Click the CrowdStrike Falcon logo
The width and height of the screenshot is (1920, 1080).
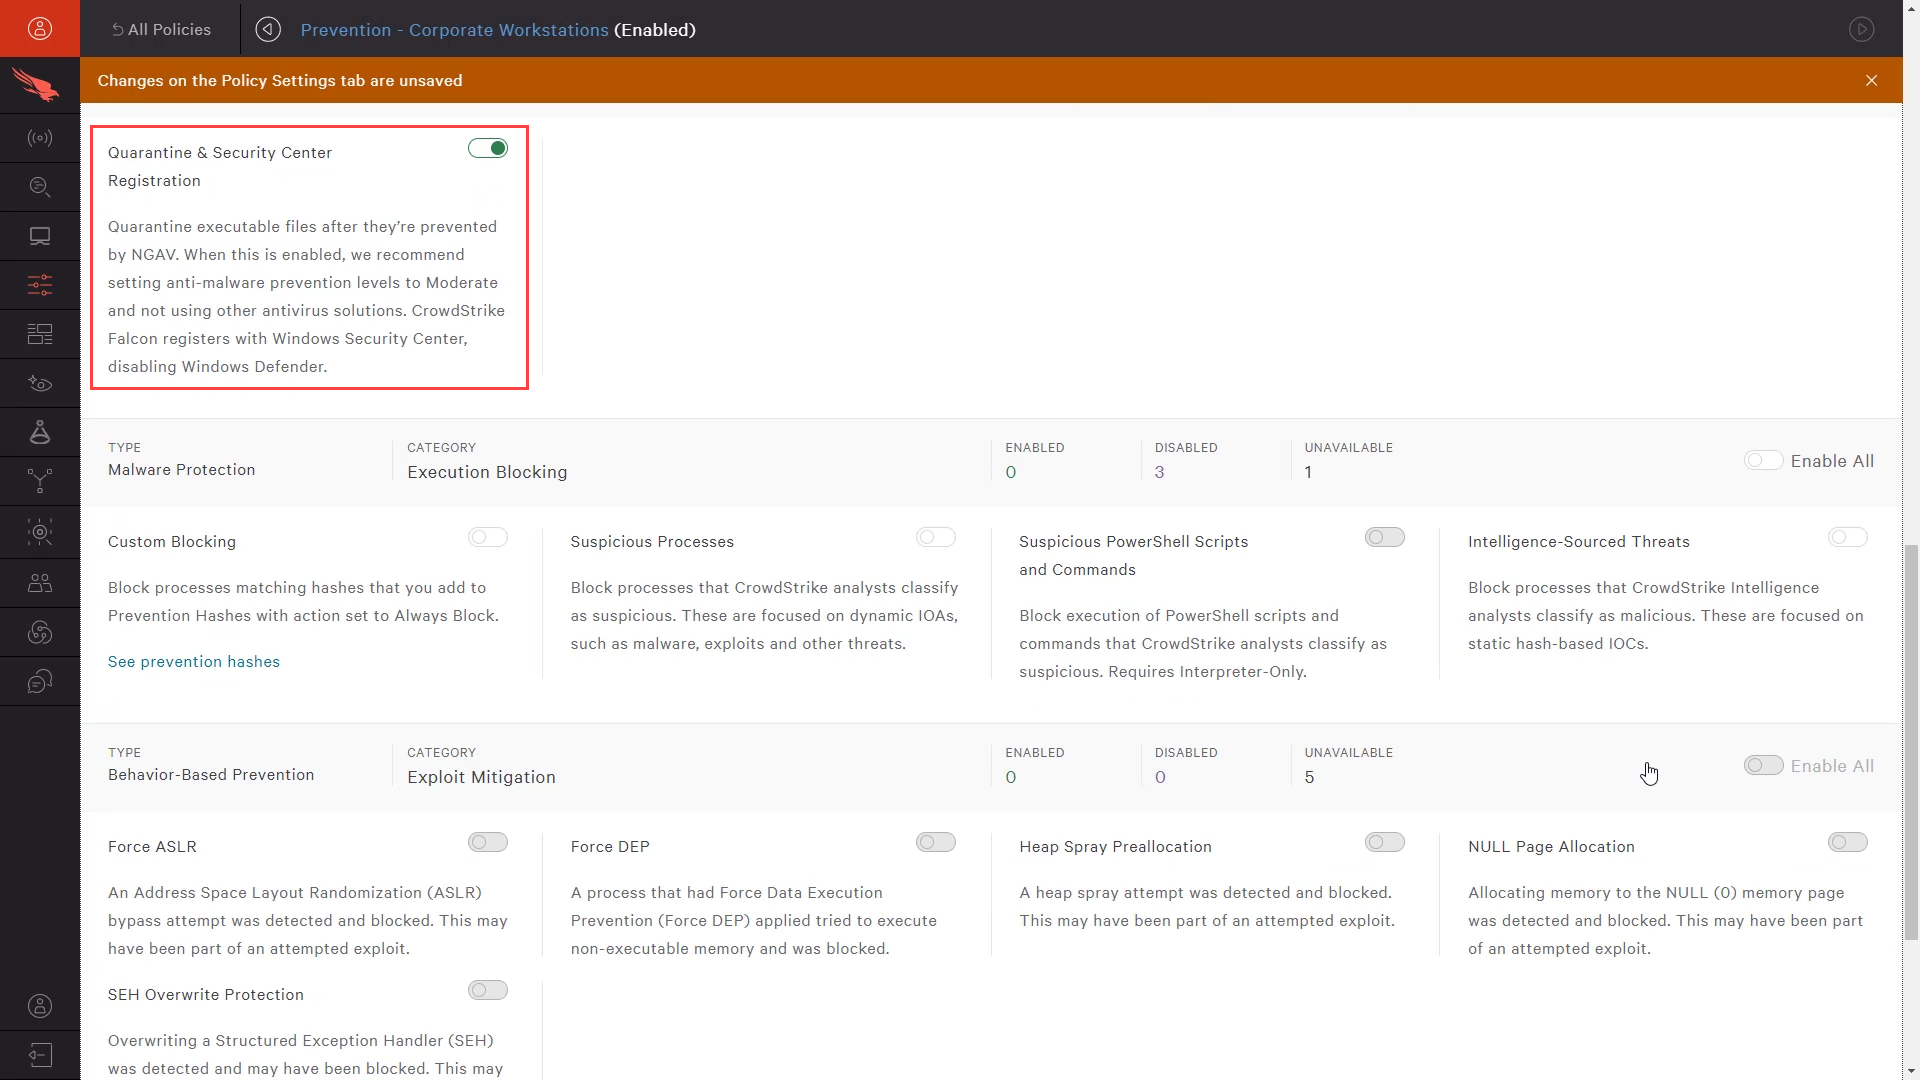(x=36, y=85)
